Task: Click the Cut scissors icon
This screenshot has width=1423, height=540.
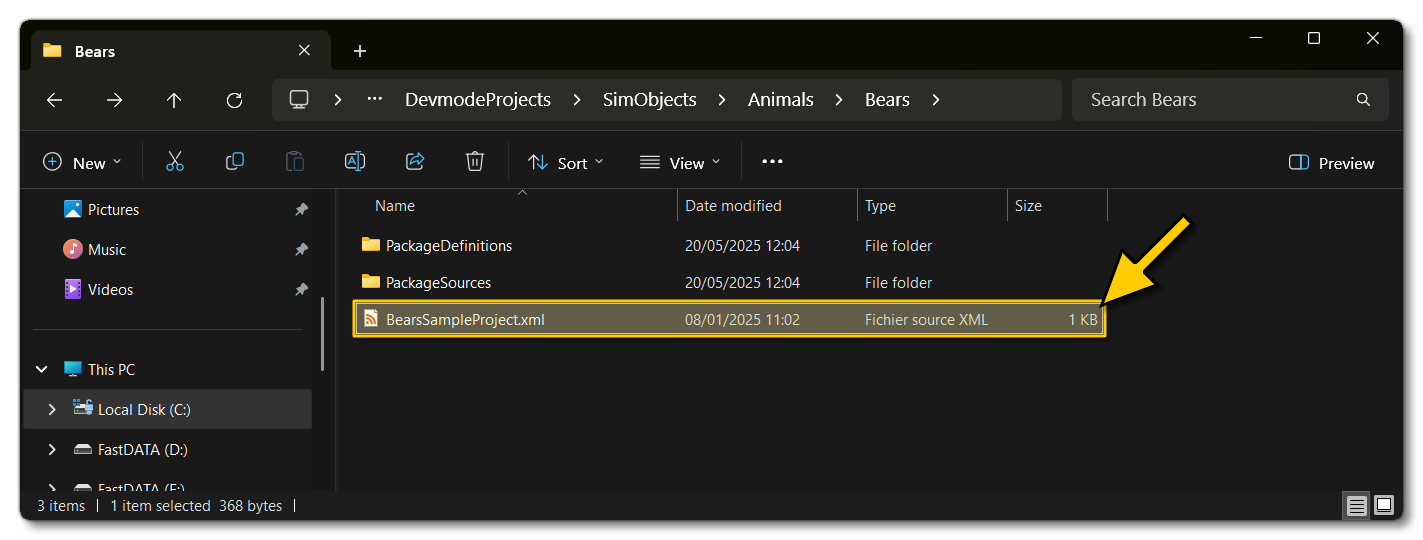Action: [x=175, y=162]
